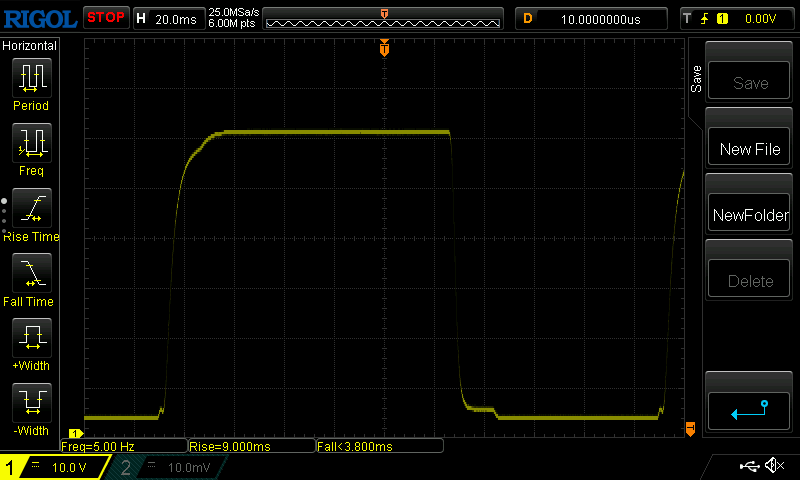
Task: Select the +Width measurement icon
Action: pos(30,339)
